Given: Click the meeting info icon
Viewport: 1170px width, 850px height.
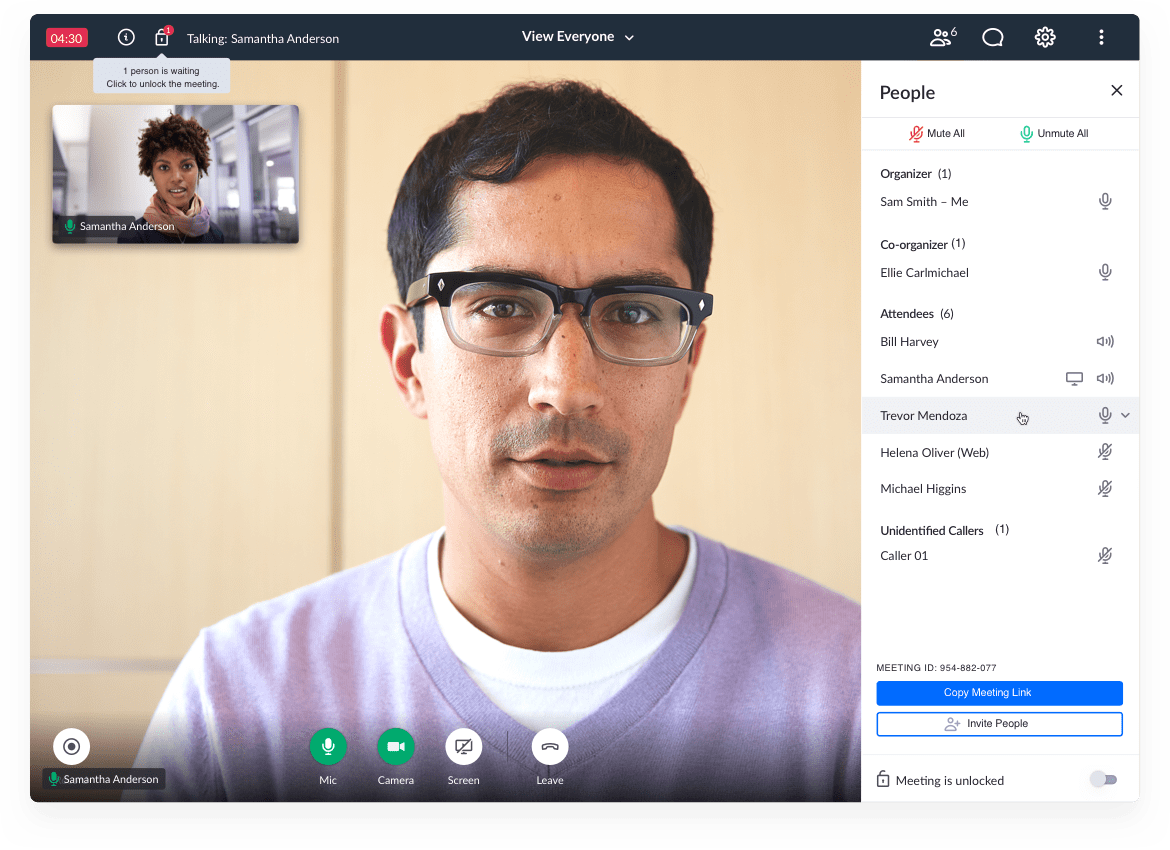Looking at the screenshot, I should click(x=126, y=37).
